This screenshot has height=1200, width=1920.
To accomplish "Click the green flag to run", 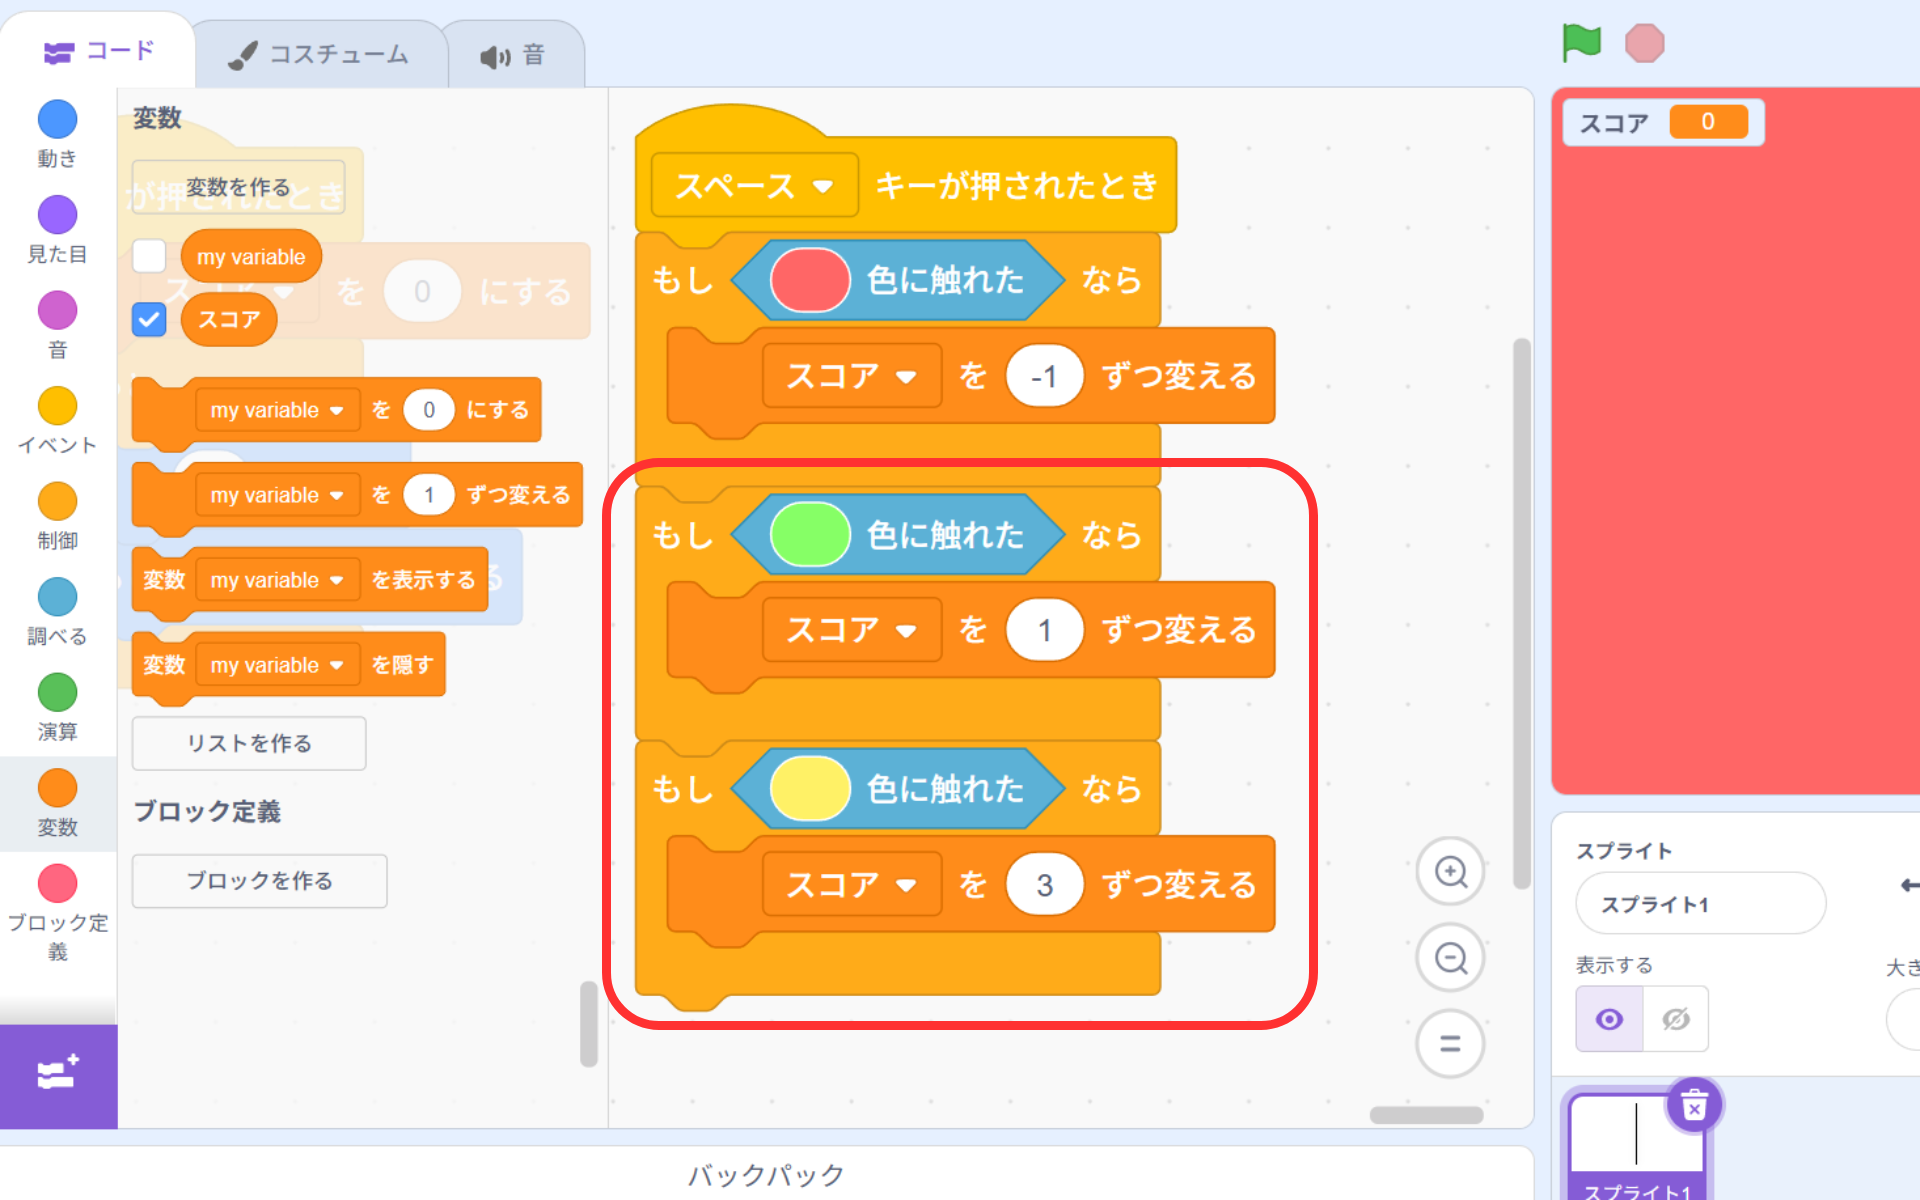I will tap(1581, 43).
